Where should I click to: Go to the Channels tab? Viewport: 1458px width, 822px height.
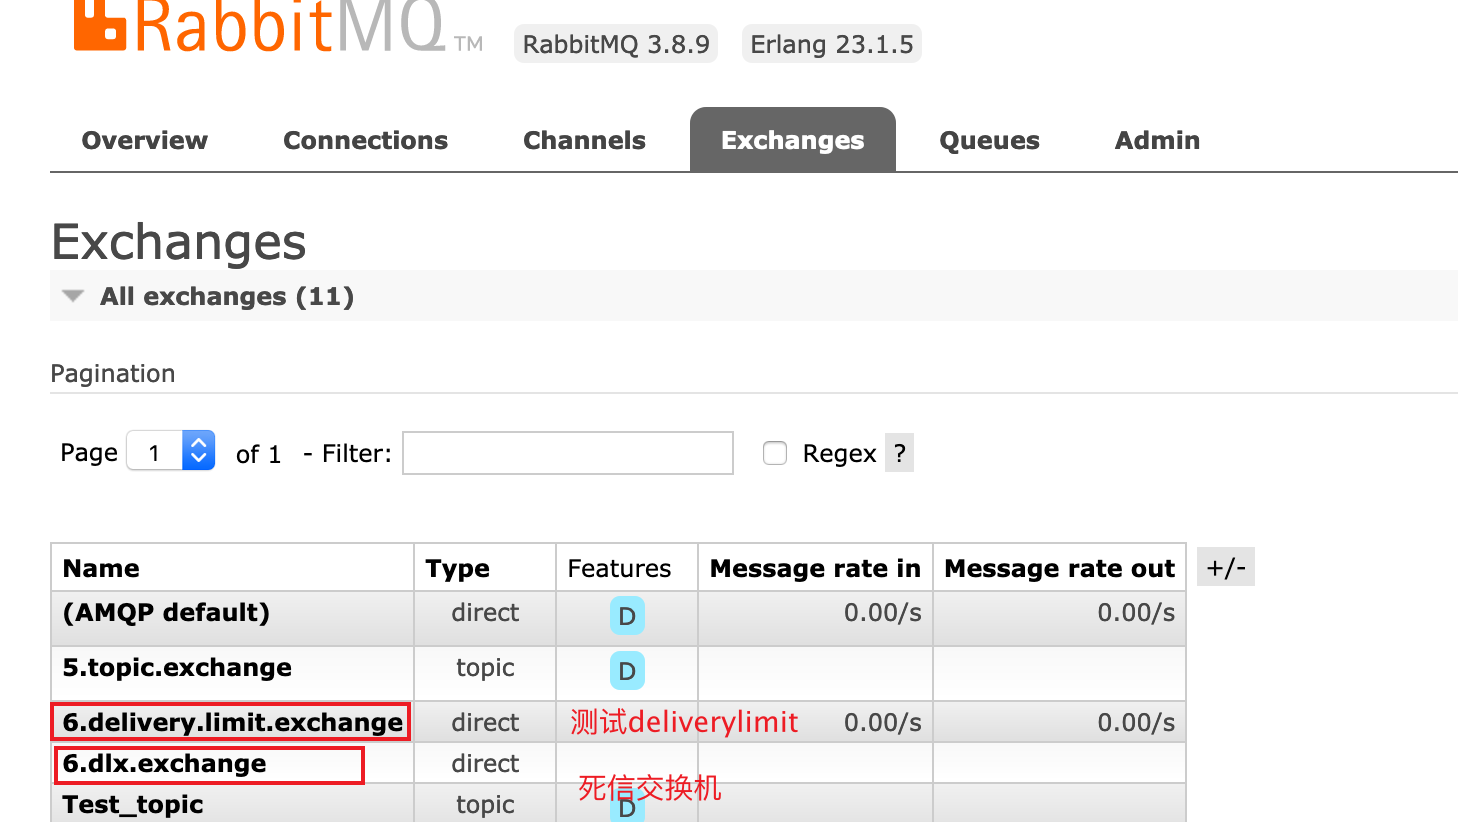[584, 141]
